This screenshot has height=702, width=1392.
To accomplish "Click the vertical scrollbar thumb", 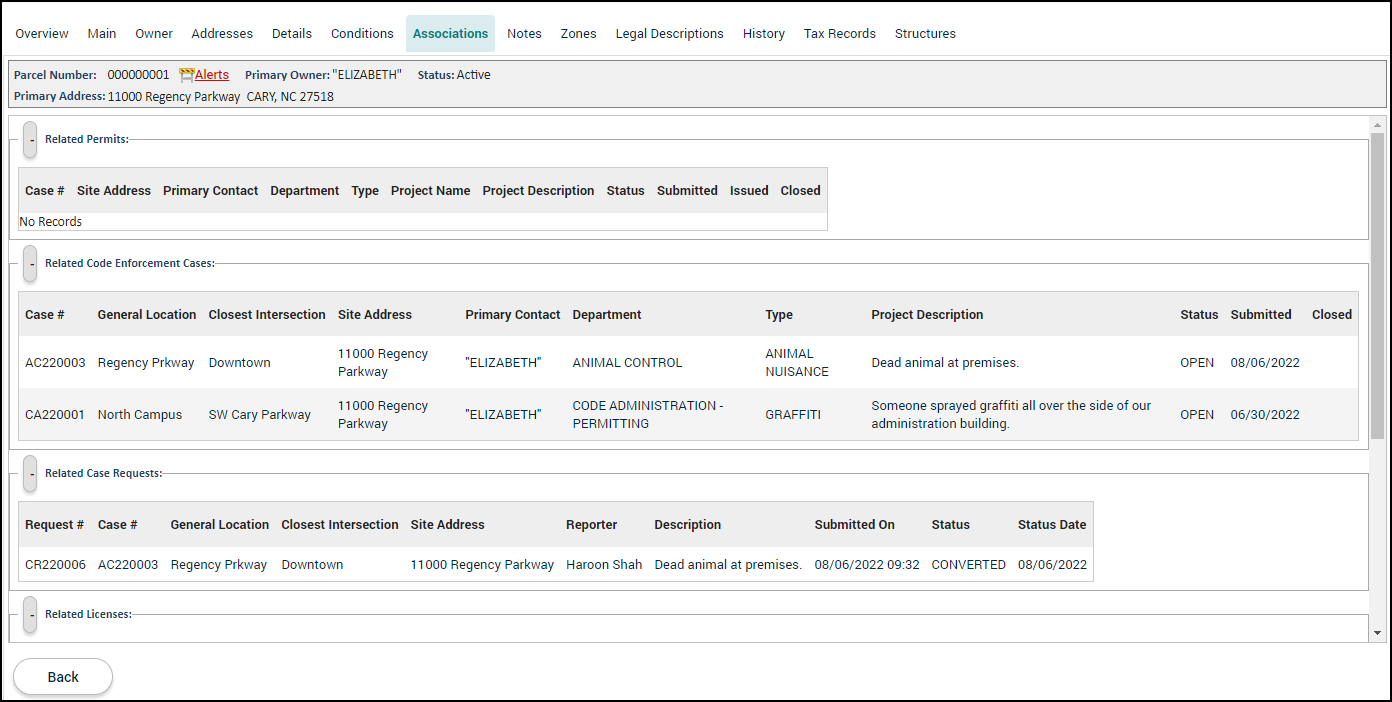I will click(1377, 285).
